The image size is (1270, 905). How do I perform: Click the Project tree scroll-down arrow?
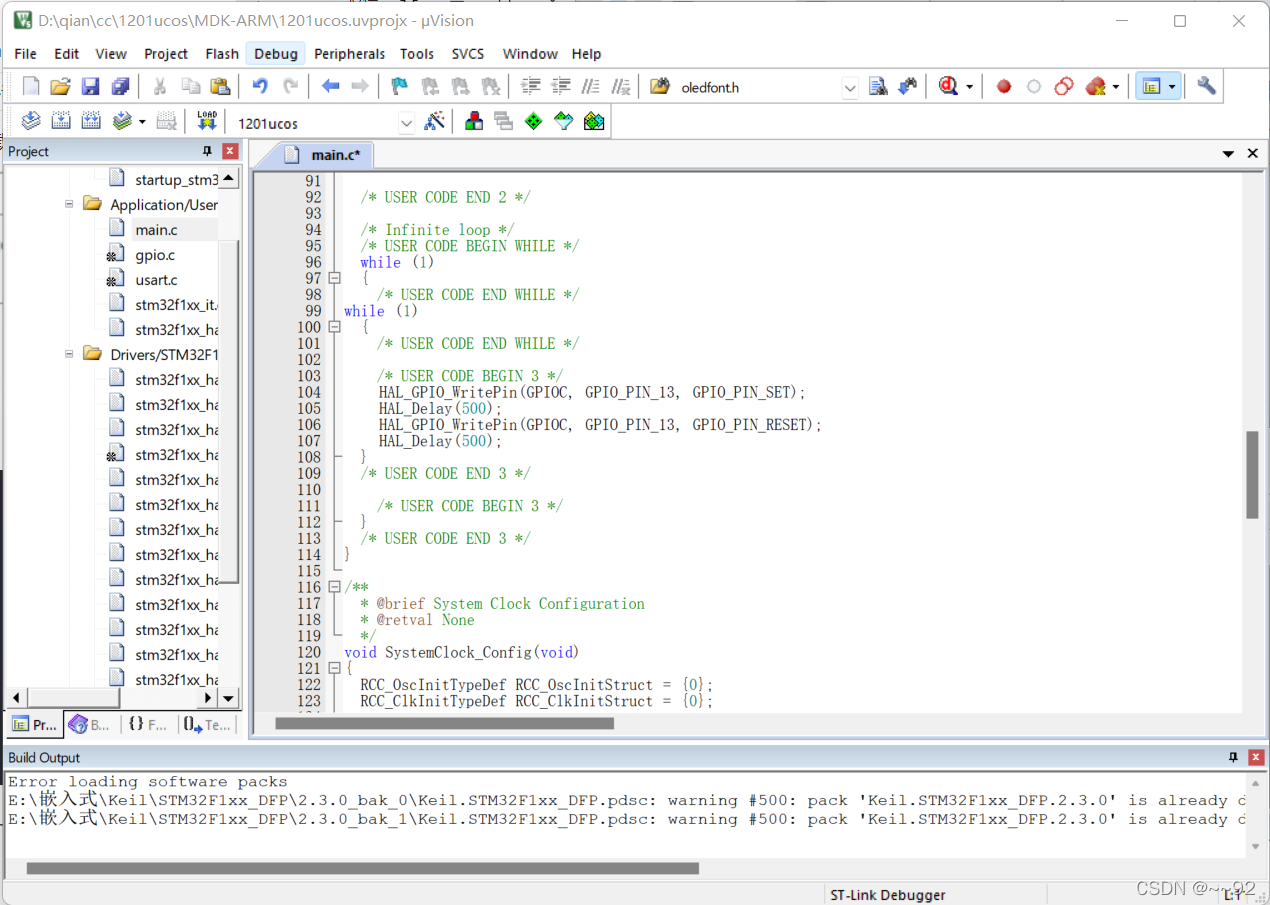tap(229, 698)
